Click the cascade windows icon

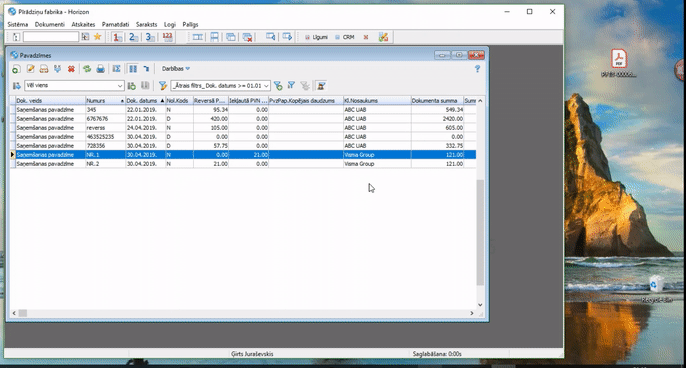click(x=231, y=37)
